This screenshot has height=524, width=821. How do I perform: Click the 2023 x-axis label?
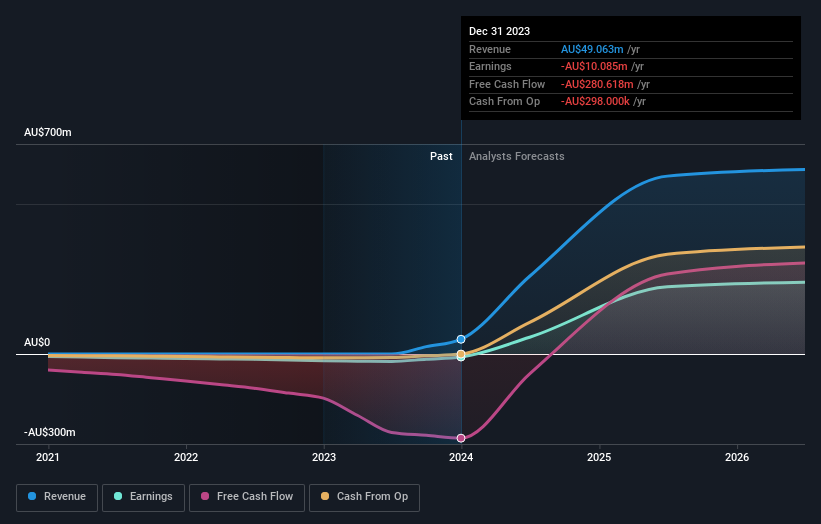tap(324, 458)
